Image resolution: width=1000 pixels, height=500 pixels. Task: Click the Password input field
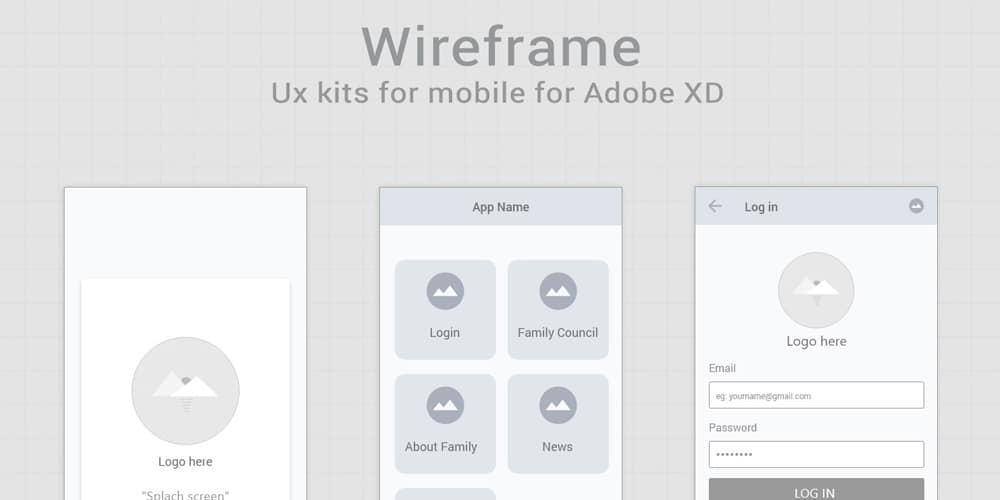816,454
